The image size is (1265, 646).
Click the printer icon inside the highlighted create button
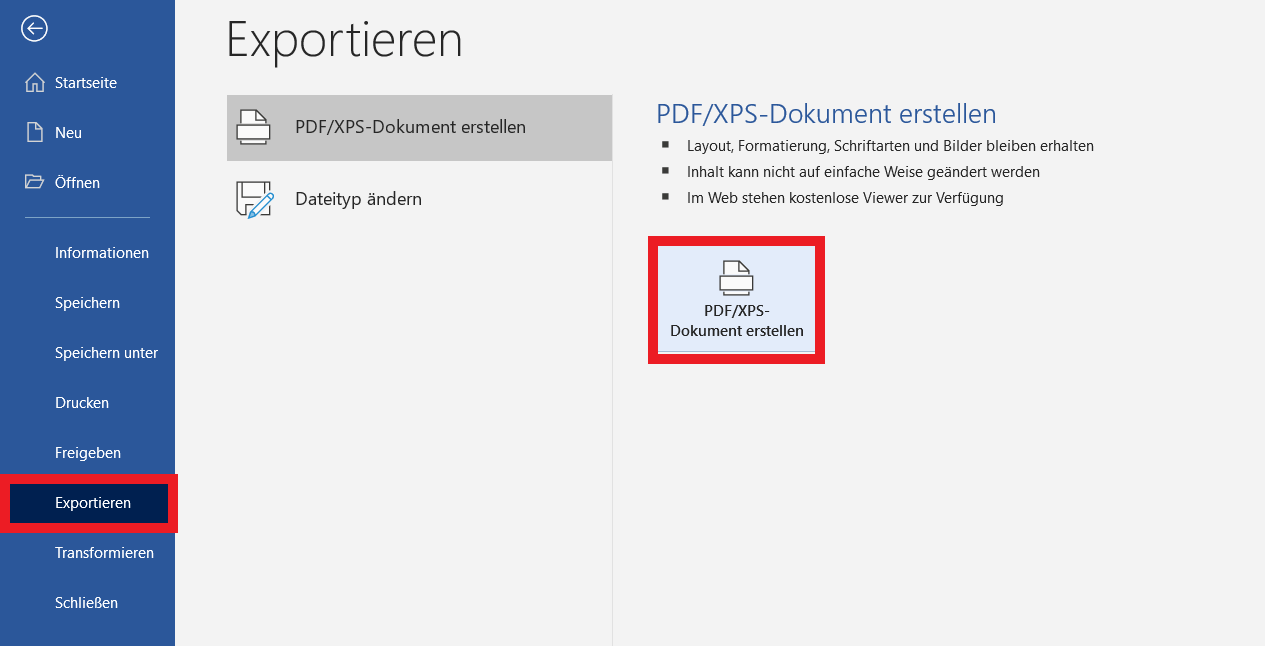pos(736,278)
